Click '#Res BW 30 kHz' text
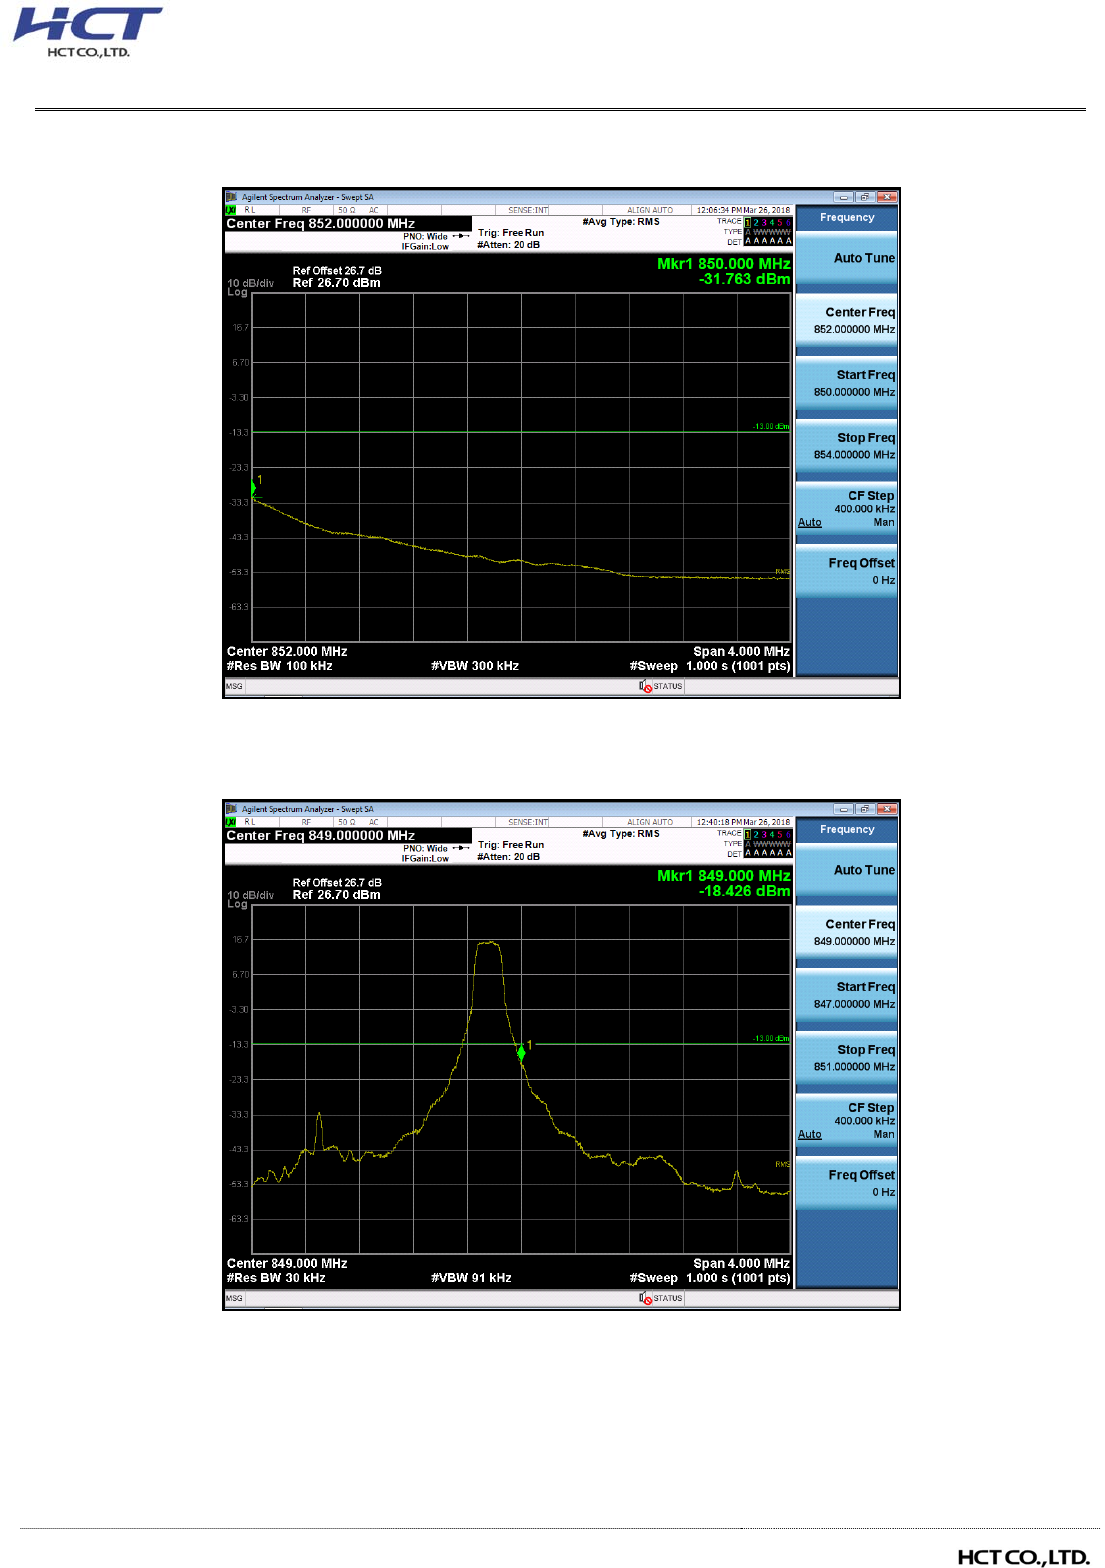 276,1278
